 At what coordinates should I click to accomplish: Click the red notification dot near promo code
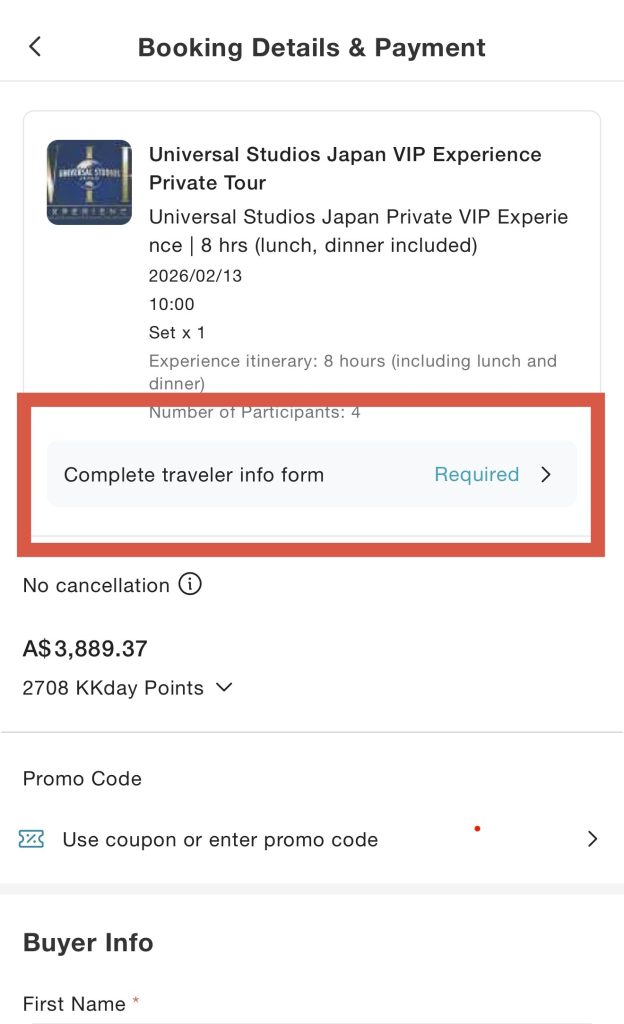478,828
